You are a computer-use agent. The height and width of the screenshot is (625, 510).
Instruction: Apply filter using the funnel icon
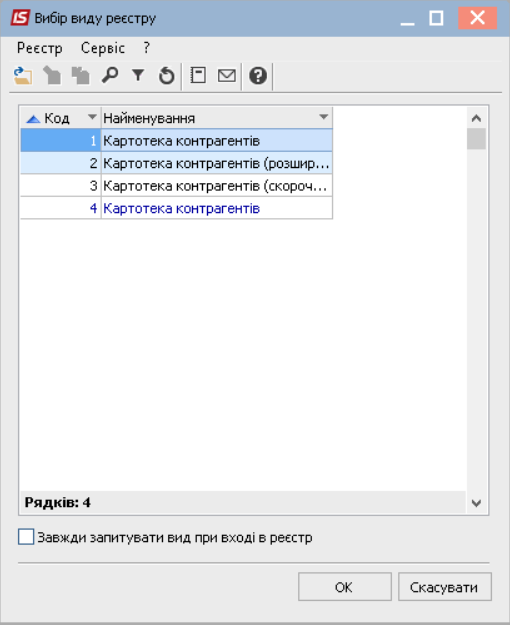coord(138,75)
